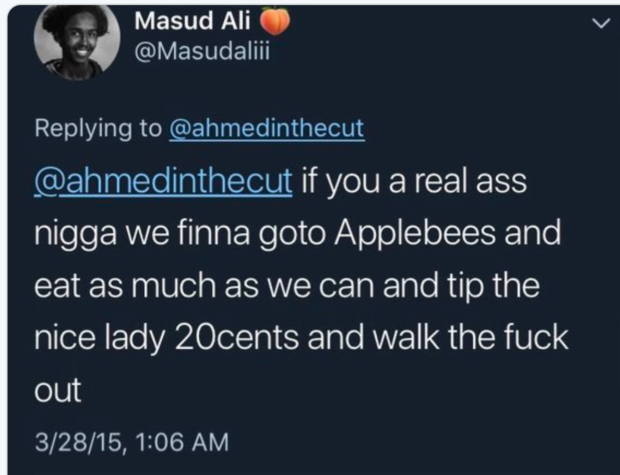Viewport: 620px width, 475px height.
Task: Open the tweet options chevron menu
Action: pos(598,23)
